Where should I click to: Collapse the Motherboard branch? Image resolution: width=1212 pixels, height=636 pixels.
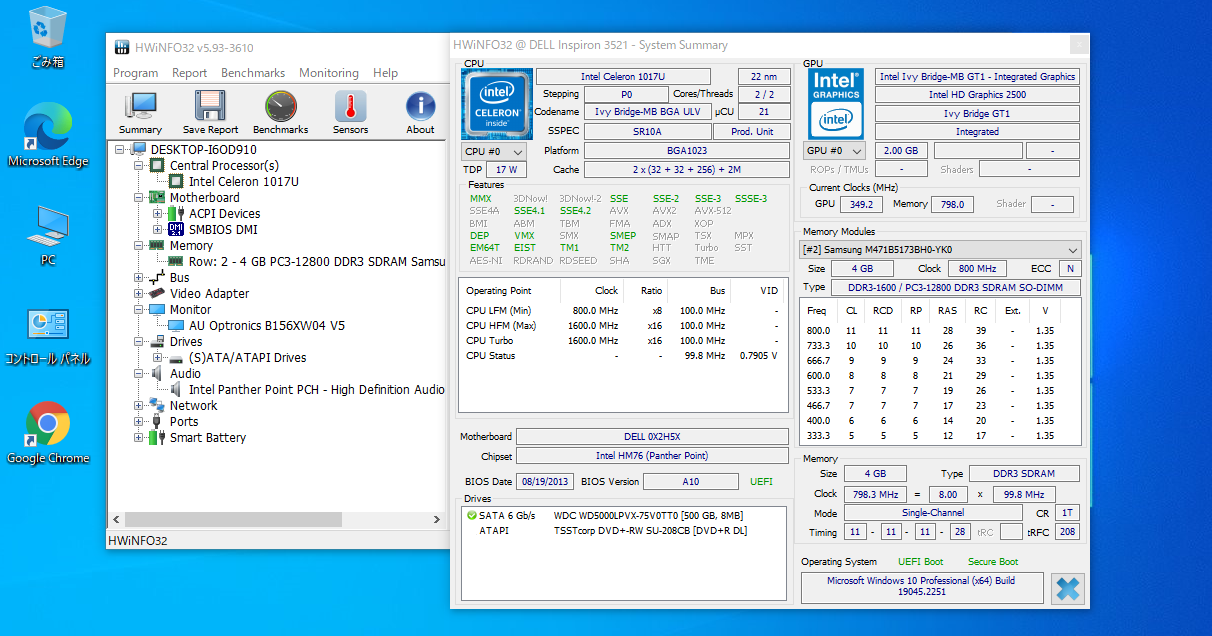tap(139, 198)
